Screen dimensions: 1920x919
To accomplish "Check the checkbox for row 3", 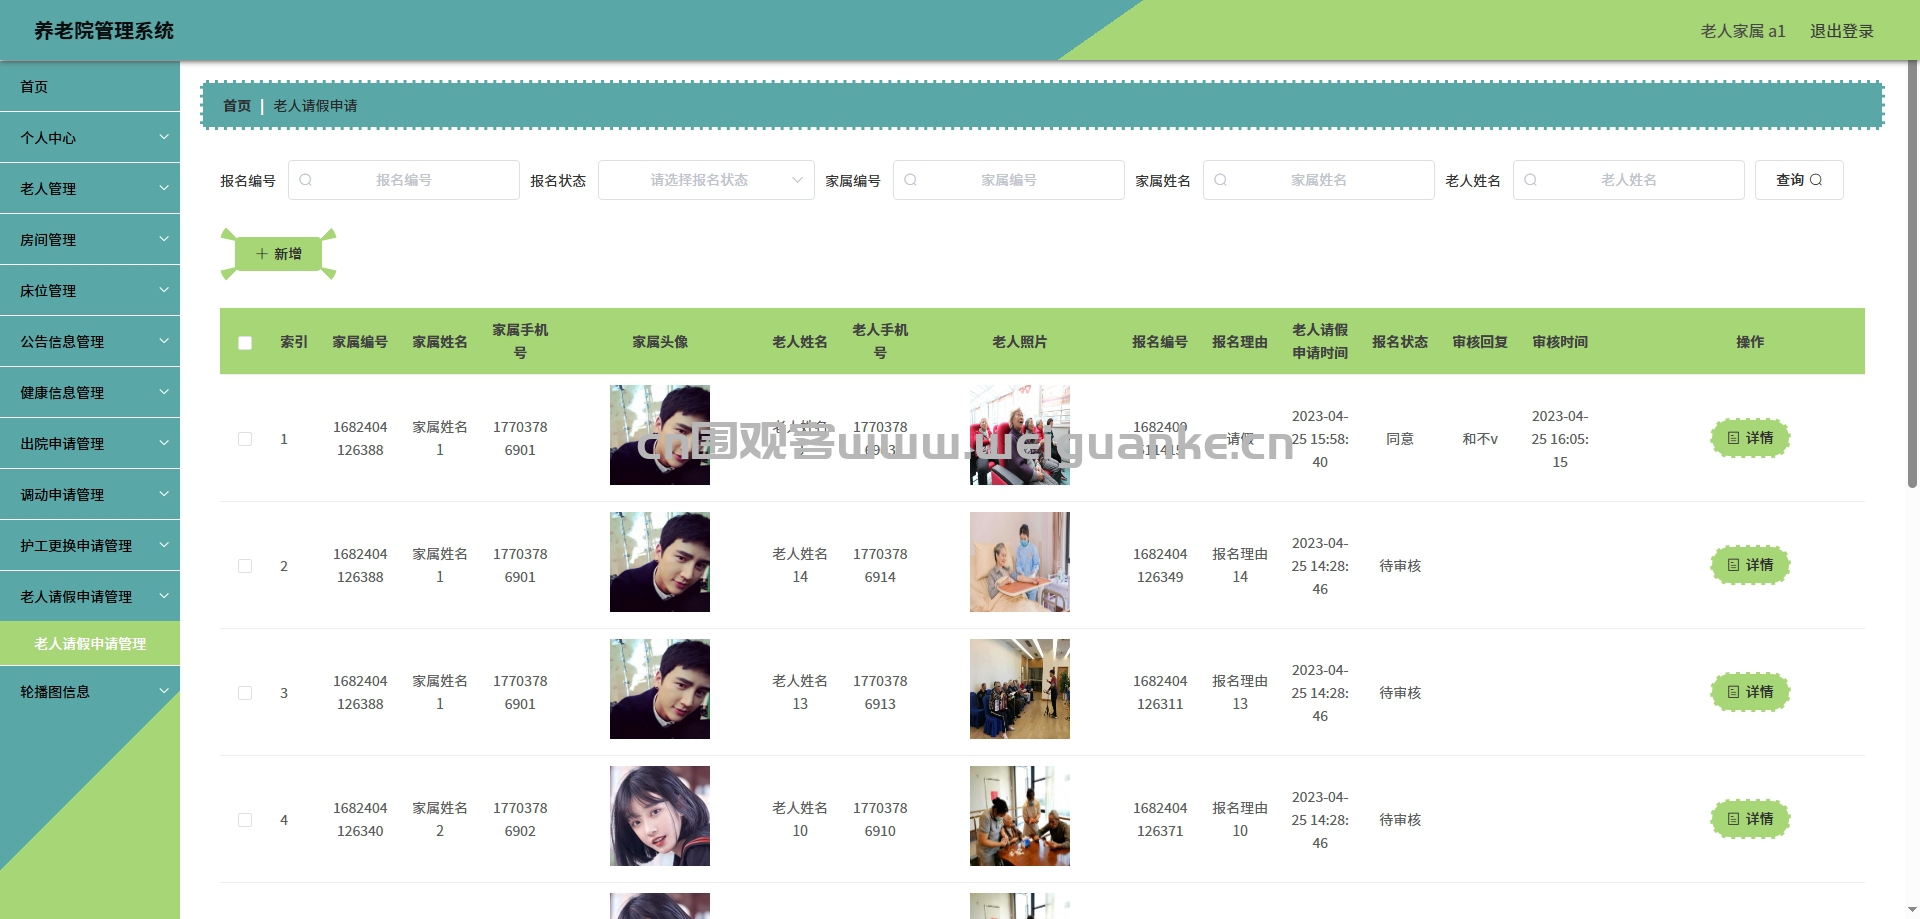I will tap(245, 693).
